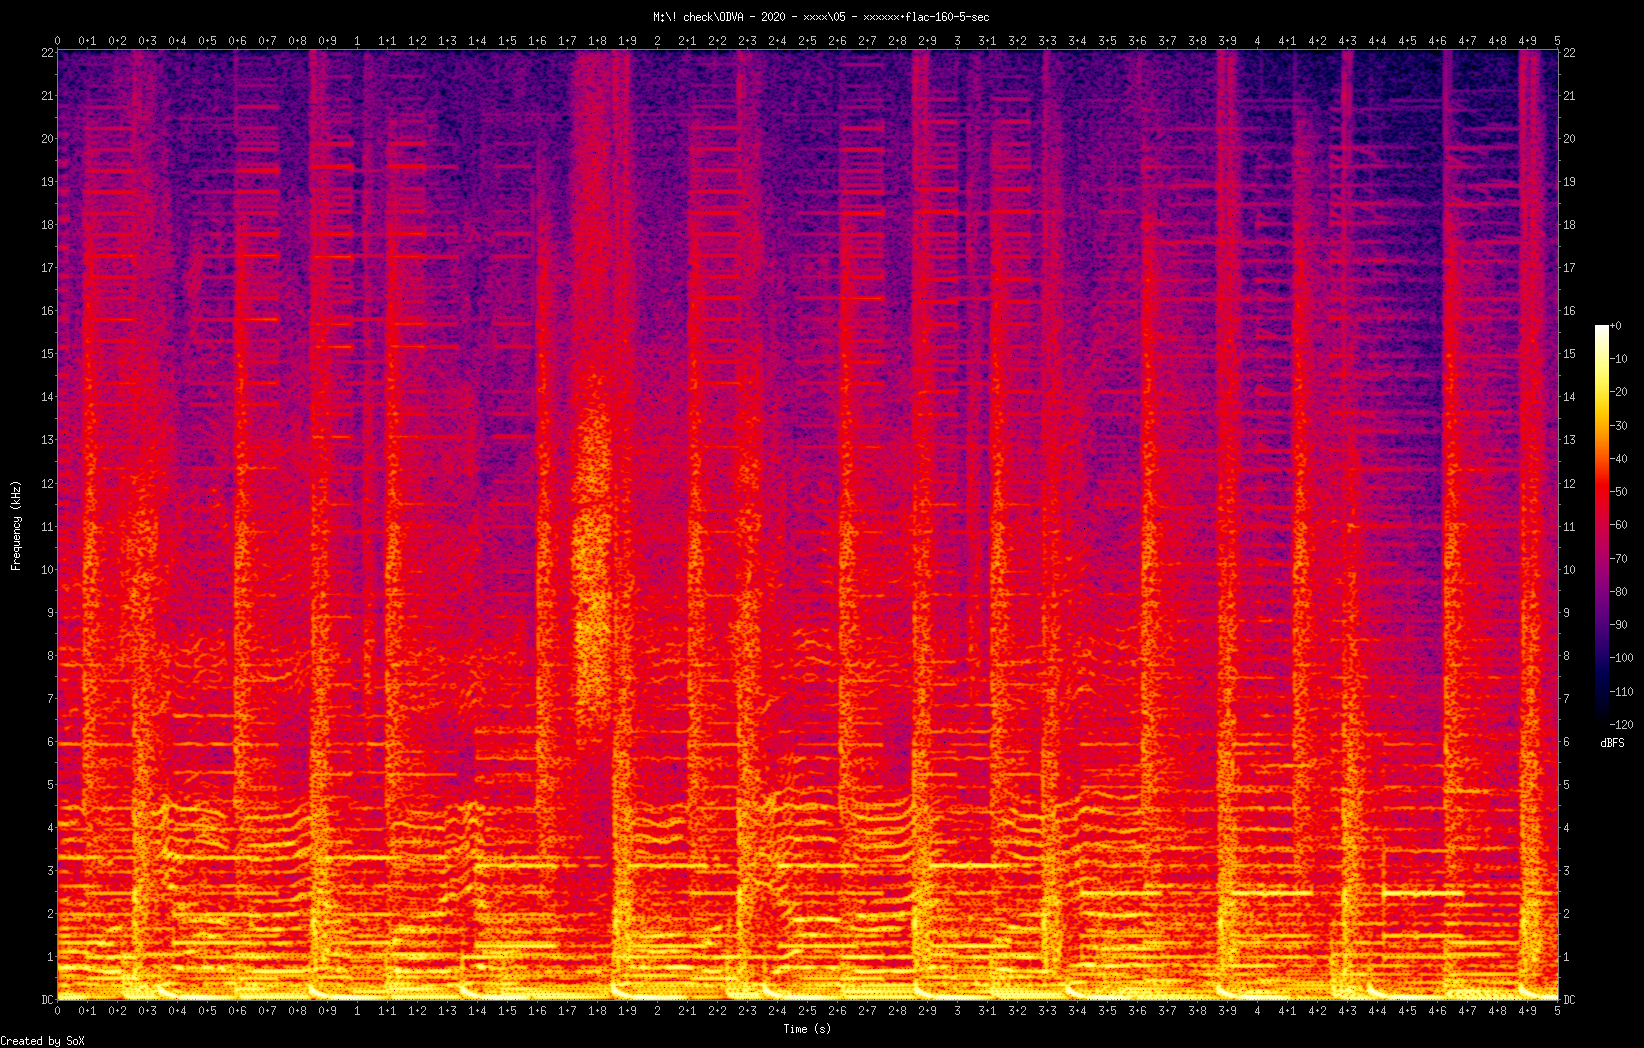Click the "8" tick on the left frequency axis
This screenshot has height=1048, width=1644.
pyautogui.click(x=50, y=656)
